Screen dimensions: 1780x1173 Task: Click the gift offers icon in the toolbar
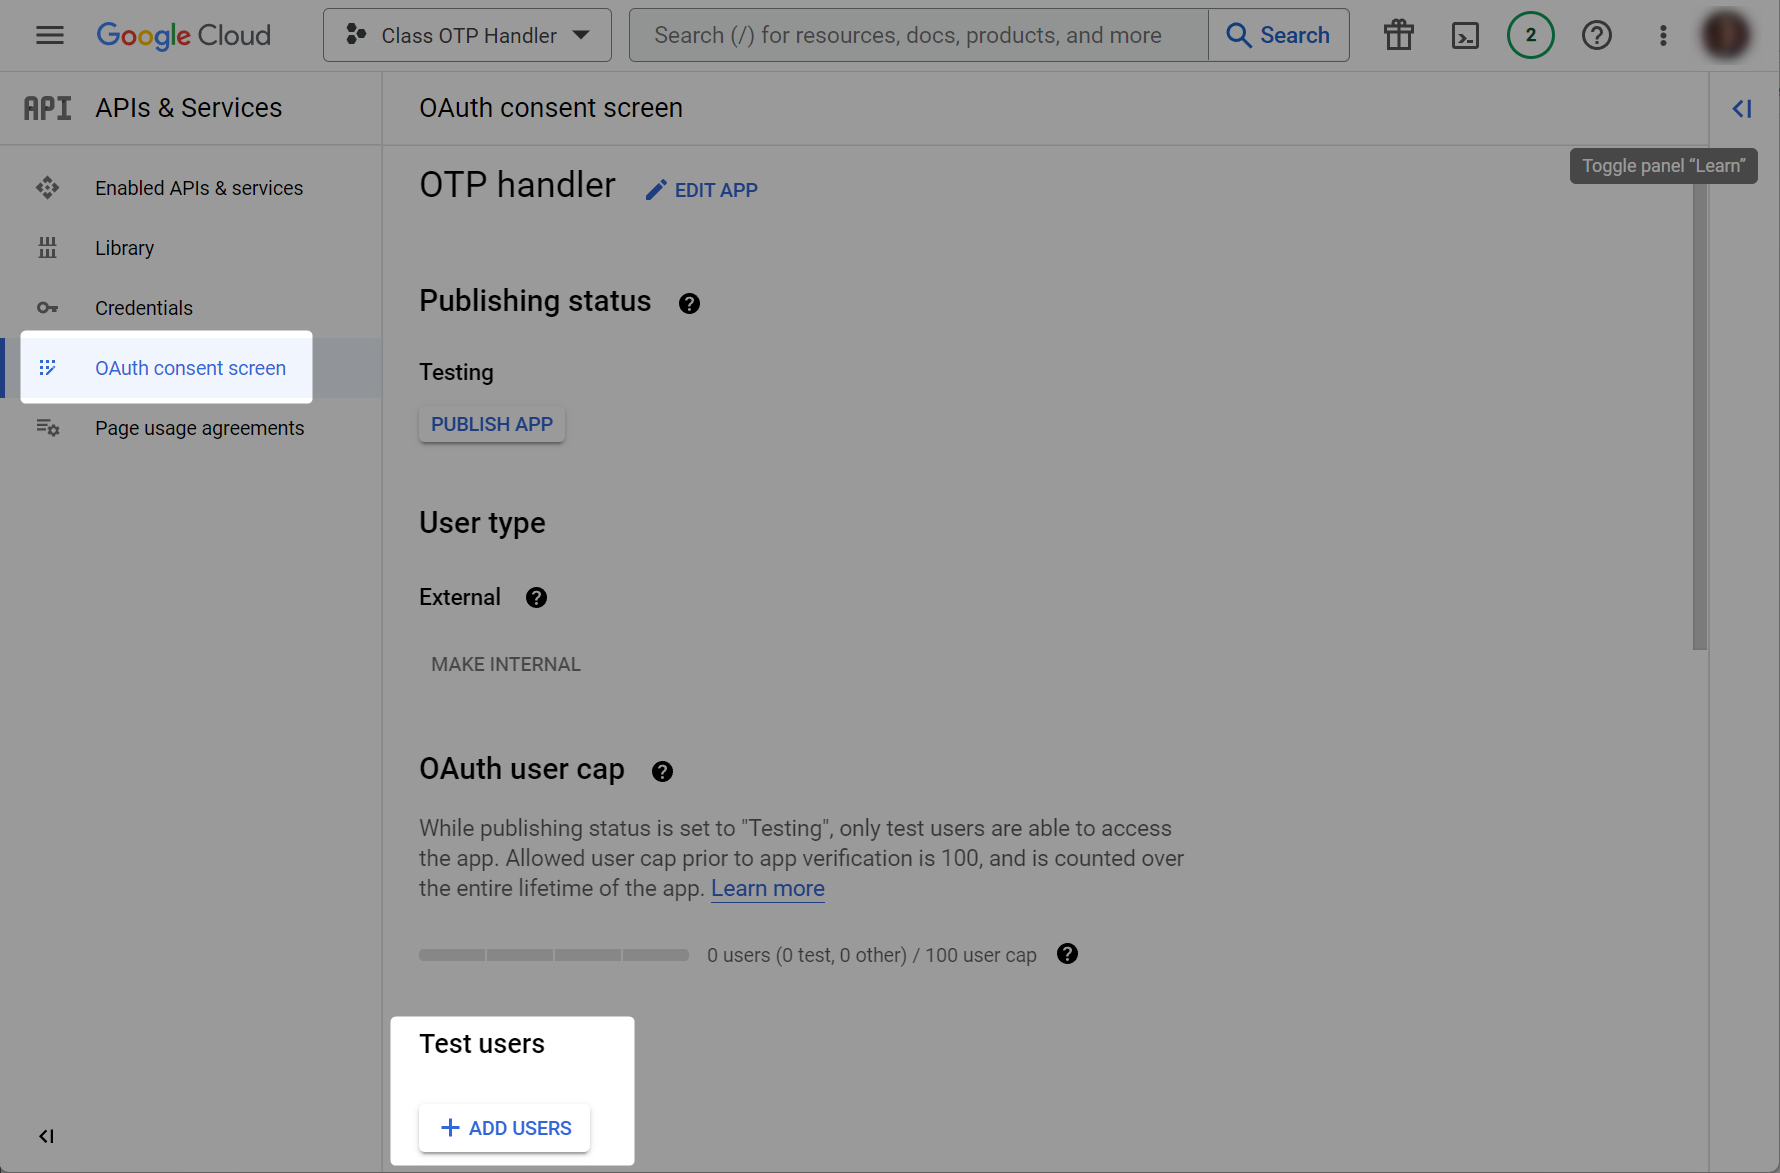coord(1398,35)
